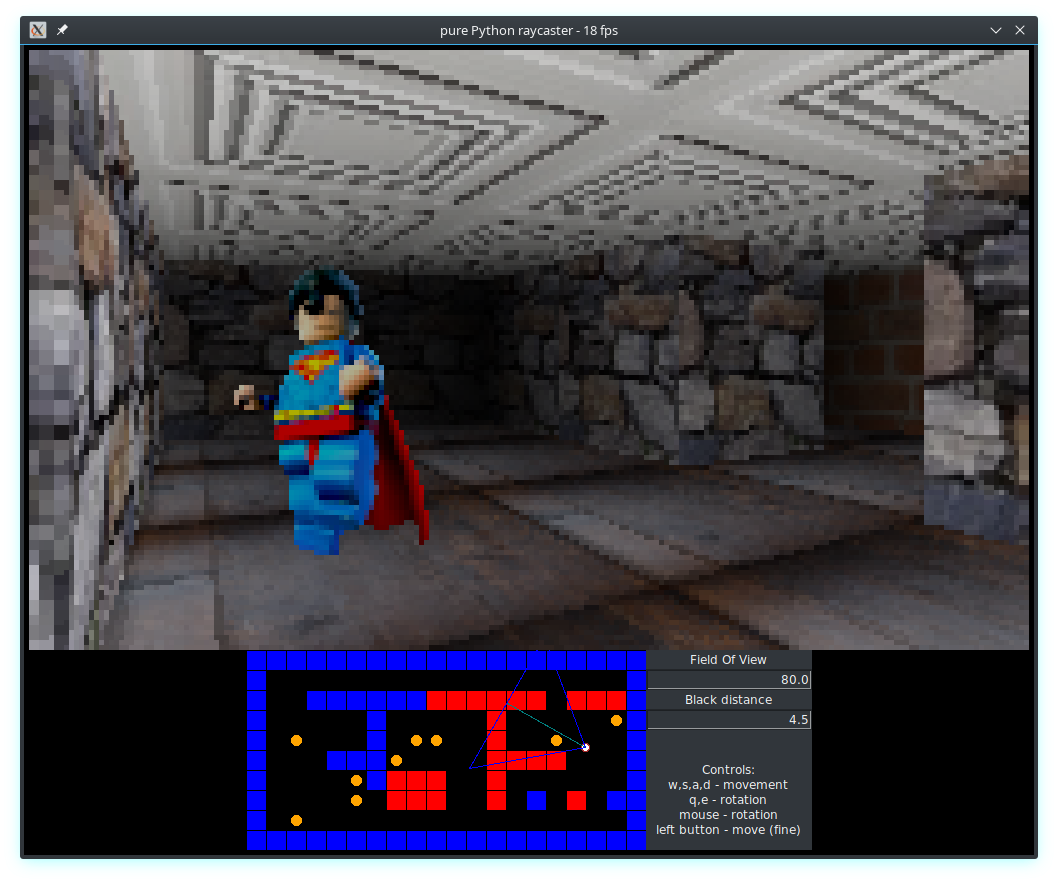This screenshot has height=883, width=1058.
Task: Click the 'Field Of View' label
Action: click(x=728, y=660)
